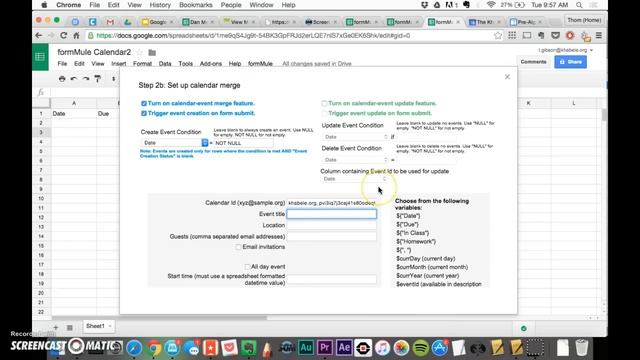The width and height of the screenshot is (640, 360).
Task: Click the Calendar Id input field
Action: click(x=331, y=203)
